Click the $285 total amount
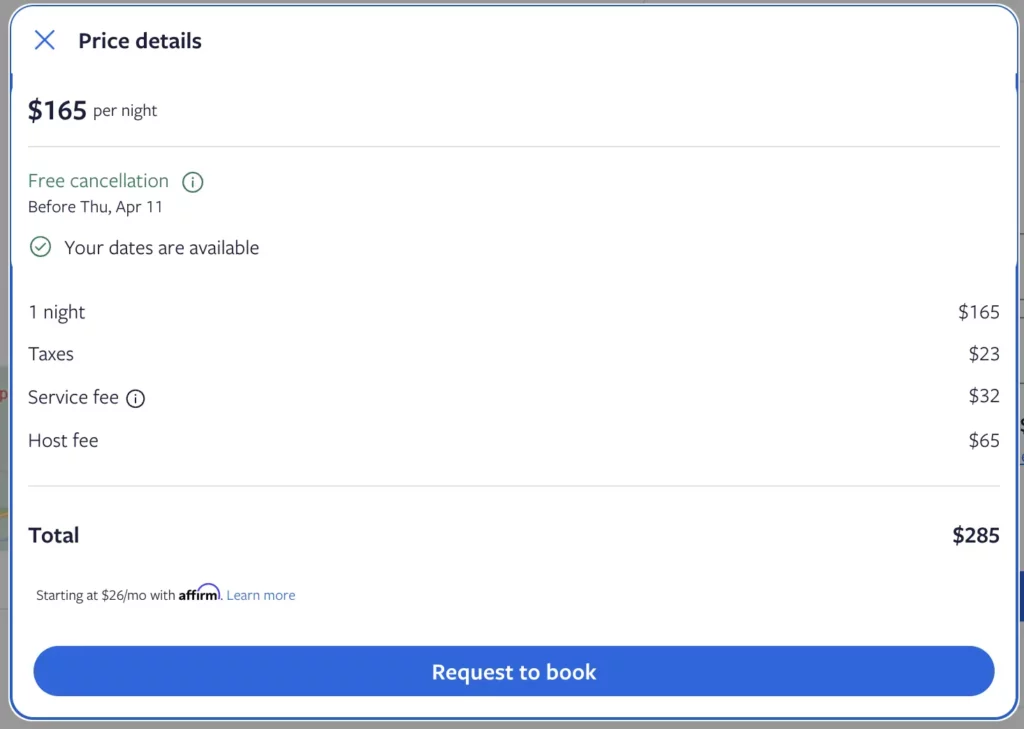1024x729 pixels. point(975,535)
